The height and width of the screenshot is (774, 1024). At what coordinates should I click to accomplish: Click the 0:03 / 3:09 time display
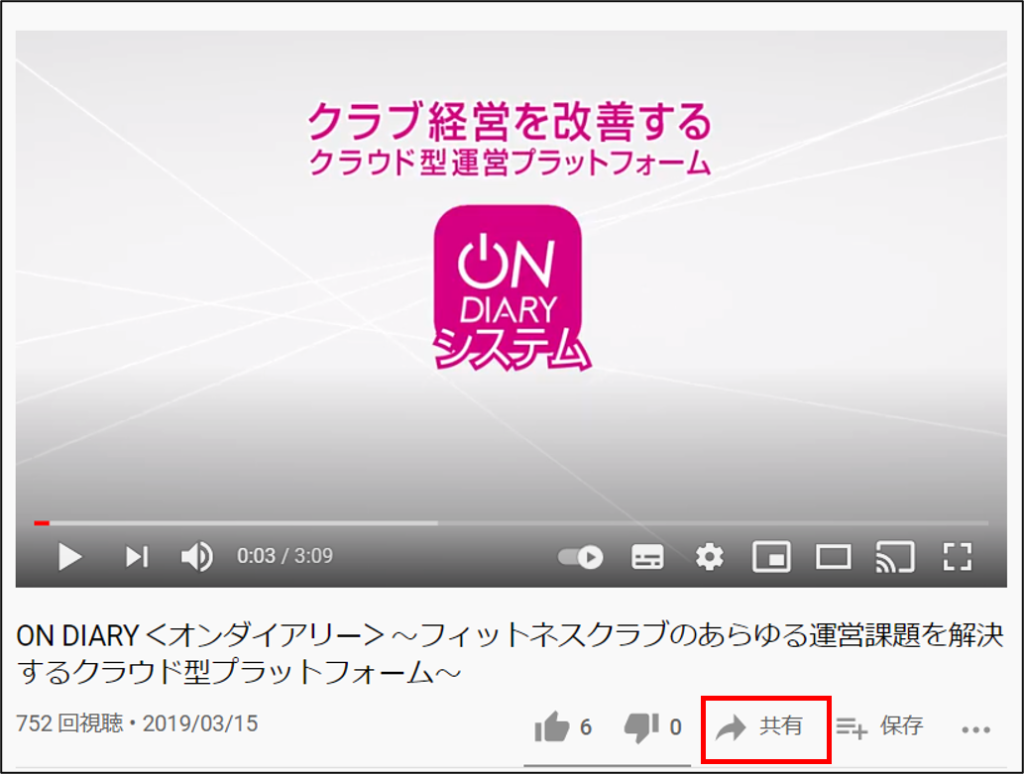point(285,556)
